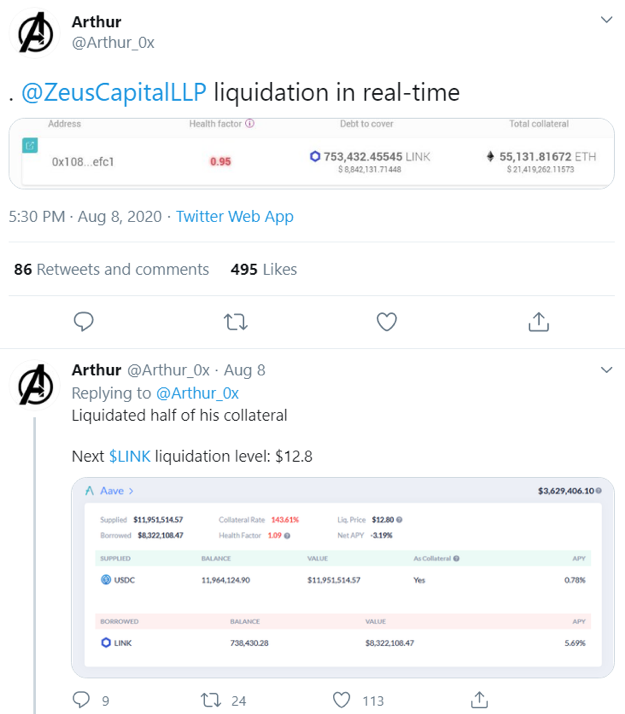The image size is (625, 714).
Task: Retweet the reply tweet with 24 retweets
Action: pos(211,700)
